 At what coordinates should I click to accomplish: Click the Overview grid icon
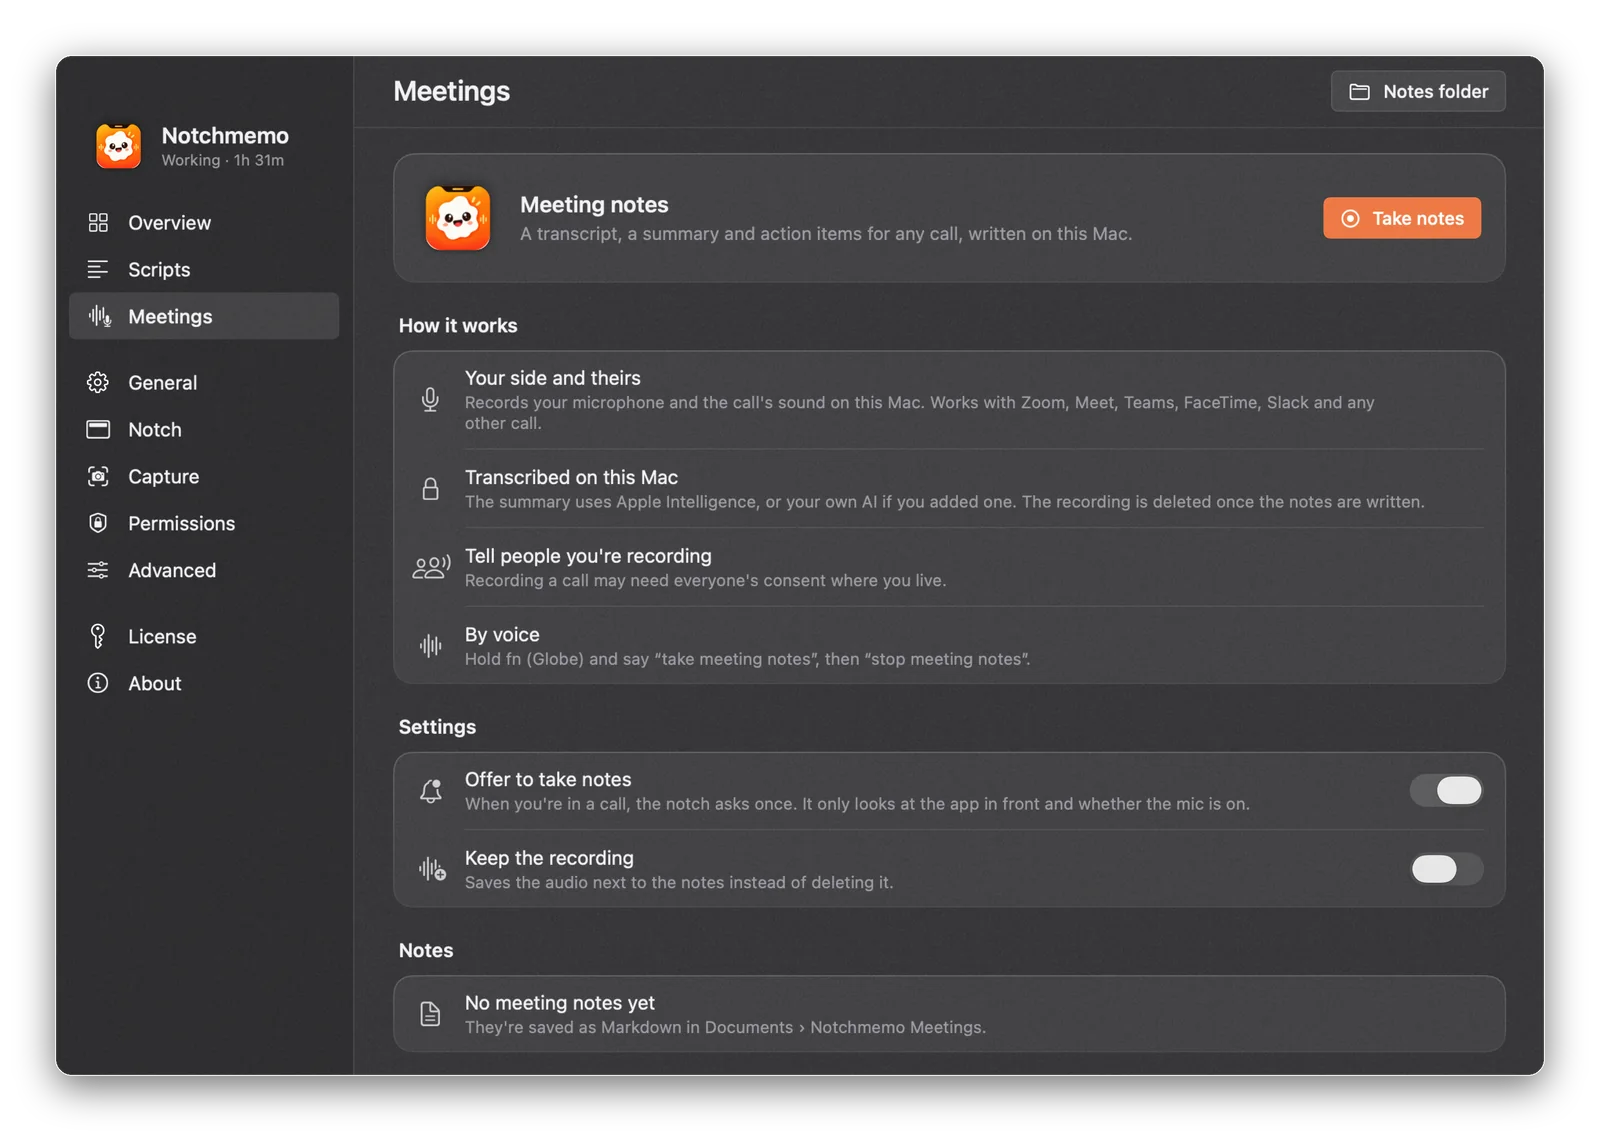(x=98, y=222)
